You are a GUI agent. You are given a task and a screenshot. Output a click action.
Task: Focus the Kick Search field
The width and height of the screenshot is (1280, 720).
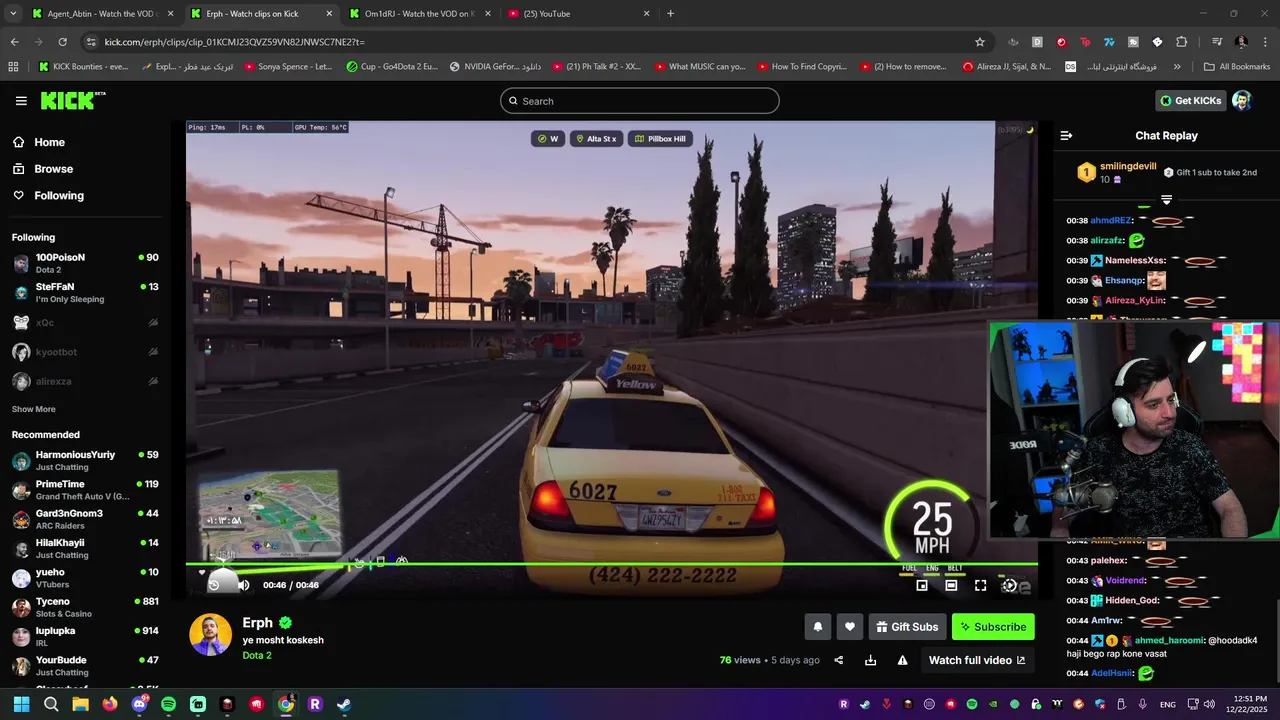[x=640, y=101]
